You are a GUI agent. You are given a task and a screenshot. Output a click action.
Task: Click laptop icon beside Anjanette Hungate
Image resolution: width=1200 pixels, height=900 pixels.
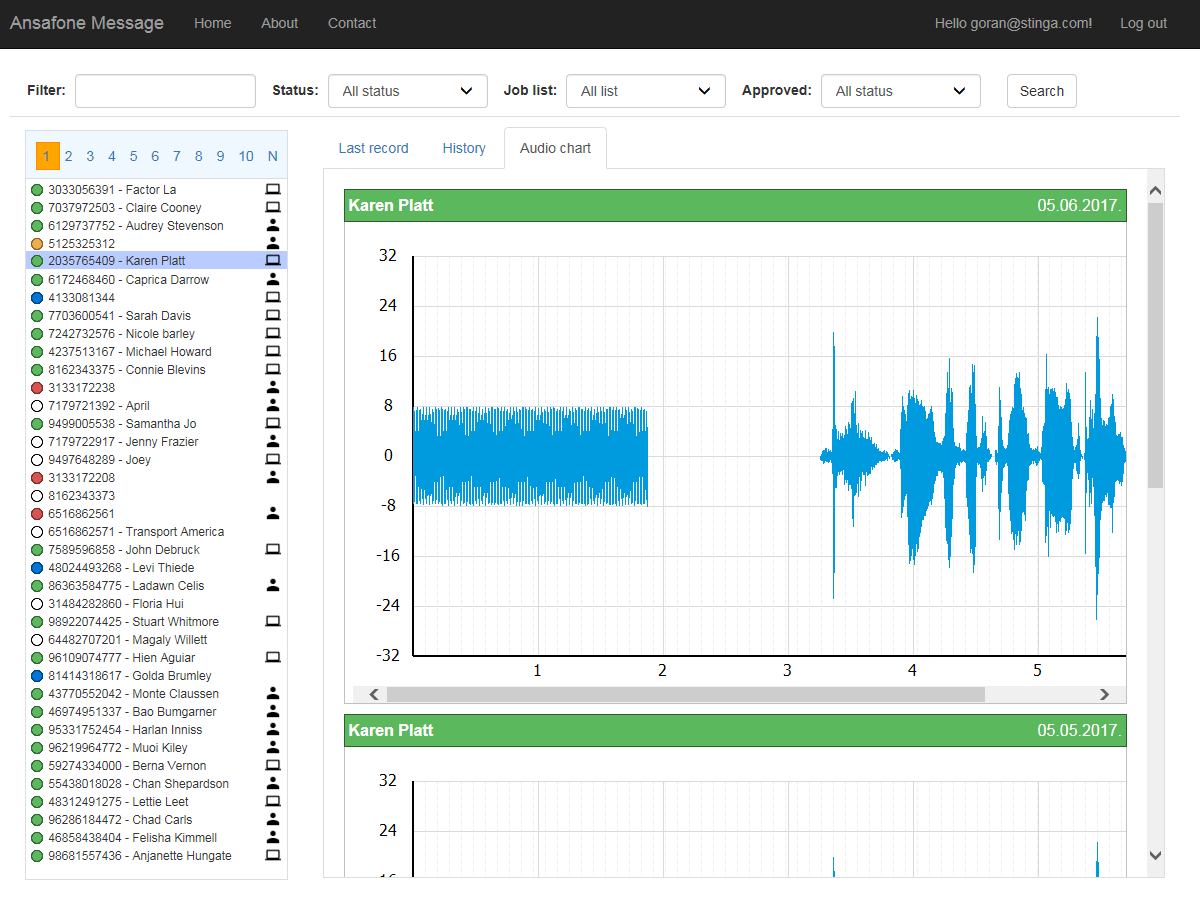pos(272,855)
